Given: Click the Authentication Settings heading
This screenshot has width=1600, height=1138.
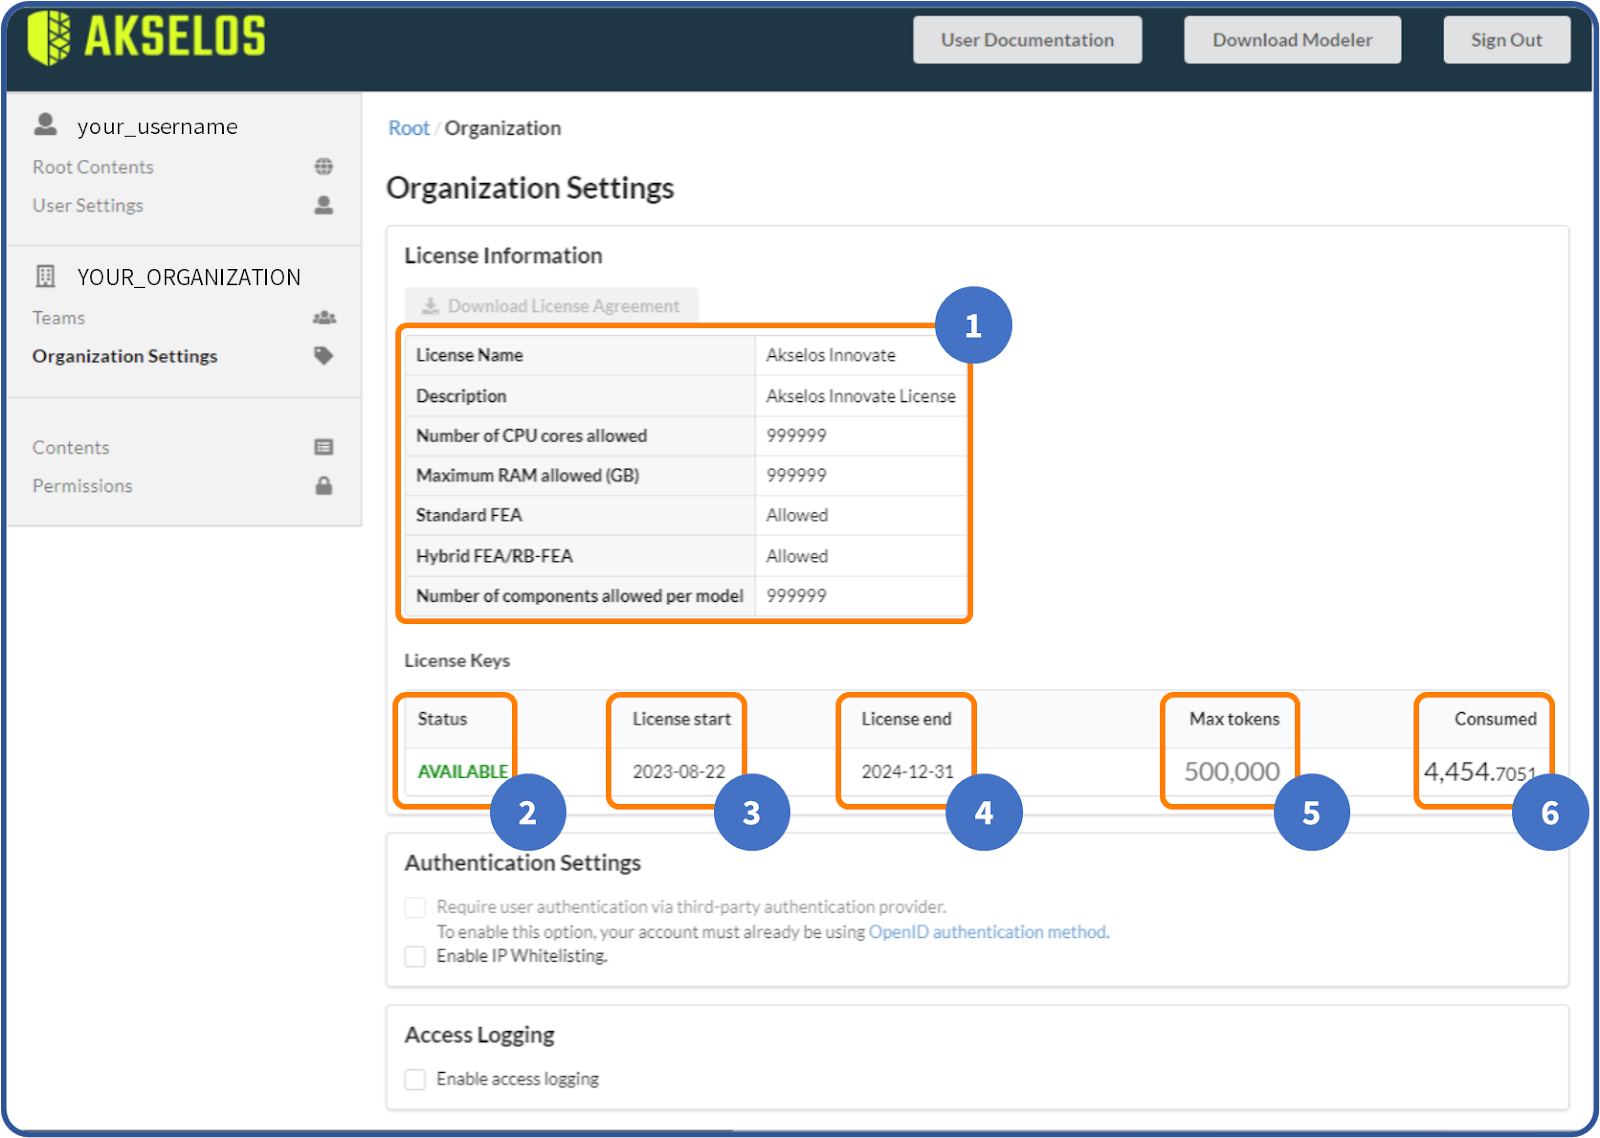Looking at the screenshot, I should [x=523, y=863].
